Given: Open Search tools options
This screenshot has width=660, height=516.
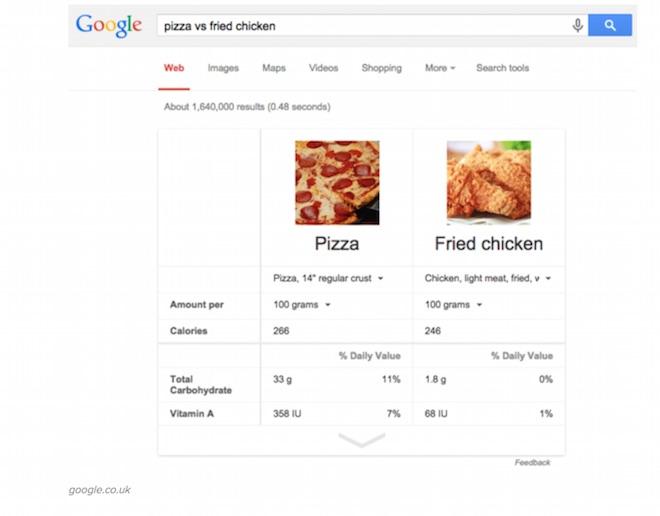Looking at the screenshot, I should pyautogui.click(x=503, y=68).
